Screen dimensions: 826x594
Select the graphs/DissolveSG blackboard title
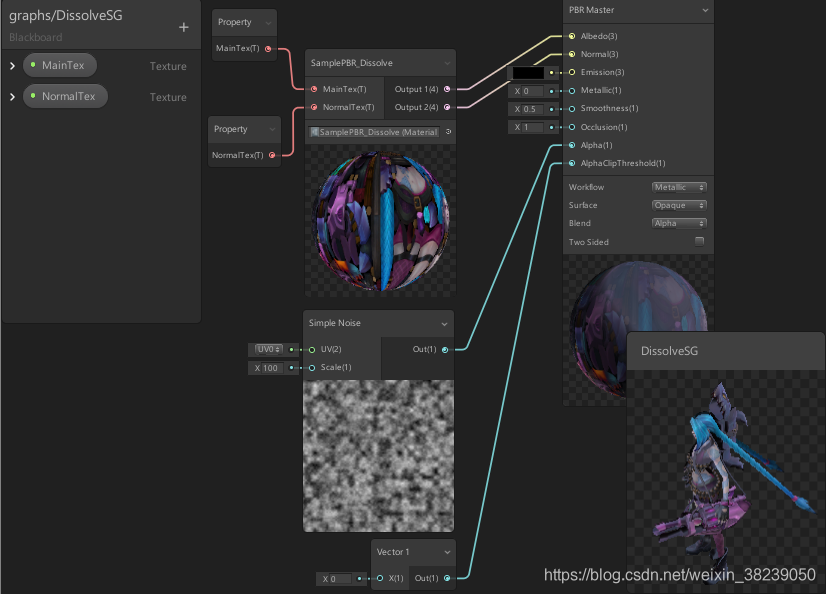[x=66, y=16]
